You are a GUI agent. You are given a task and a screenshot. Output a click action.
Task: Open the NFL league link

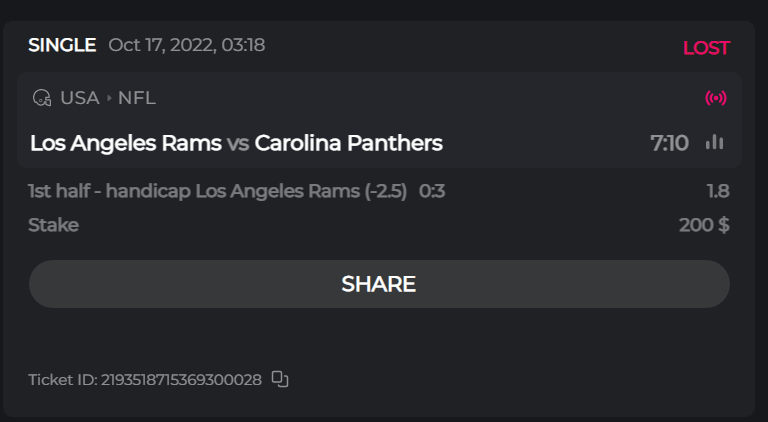pos(137,98)
